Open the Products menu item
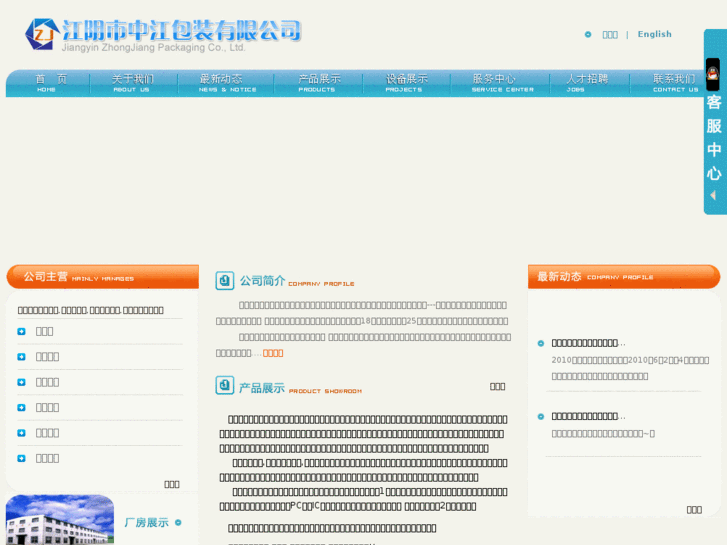 319,83
